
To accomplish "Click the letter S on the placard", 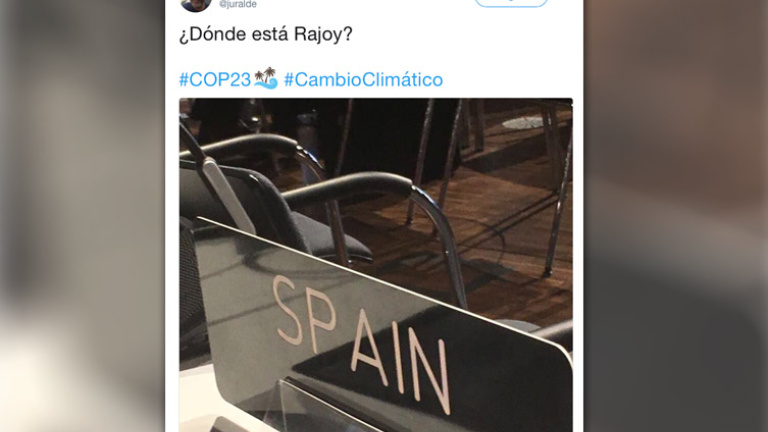I will tap(288, 310).
